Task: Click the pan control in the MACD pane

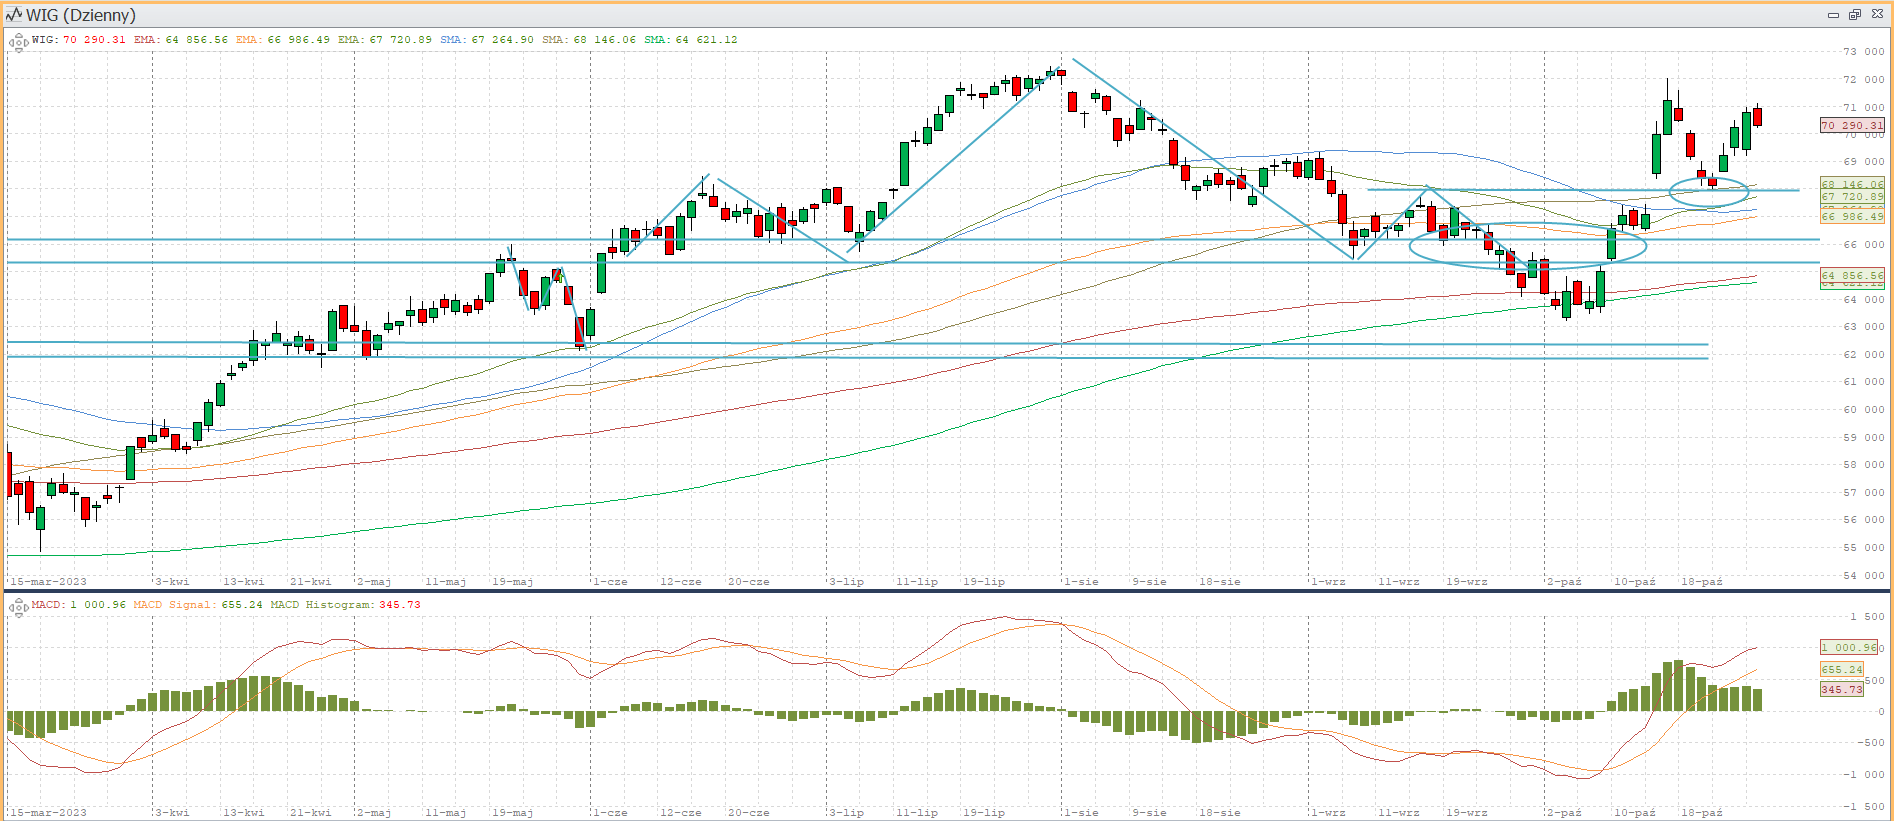Action: [x=17, y=606]
